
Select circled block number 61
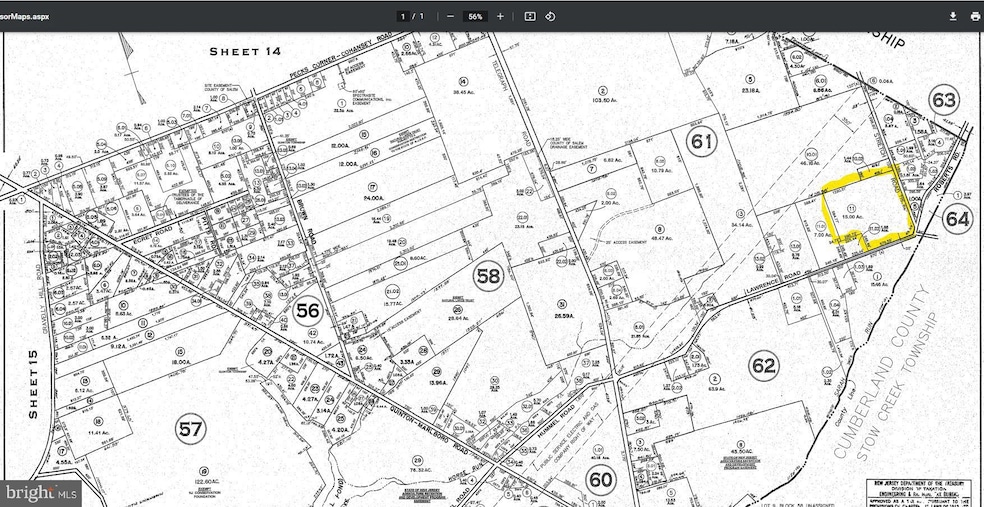[x=702, y=142]
